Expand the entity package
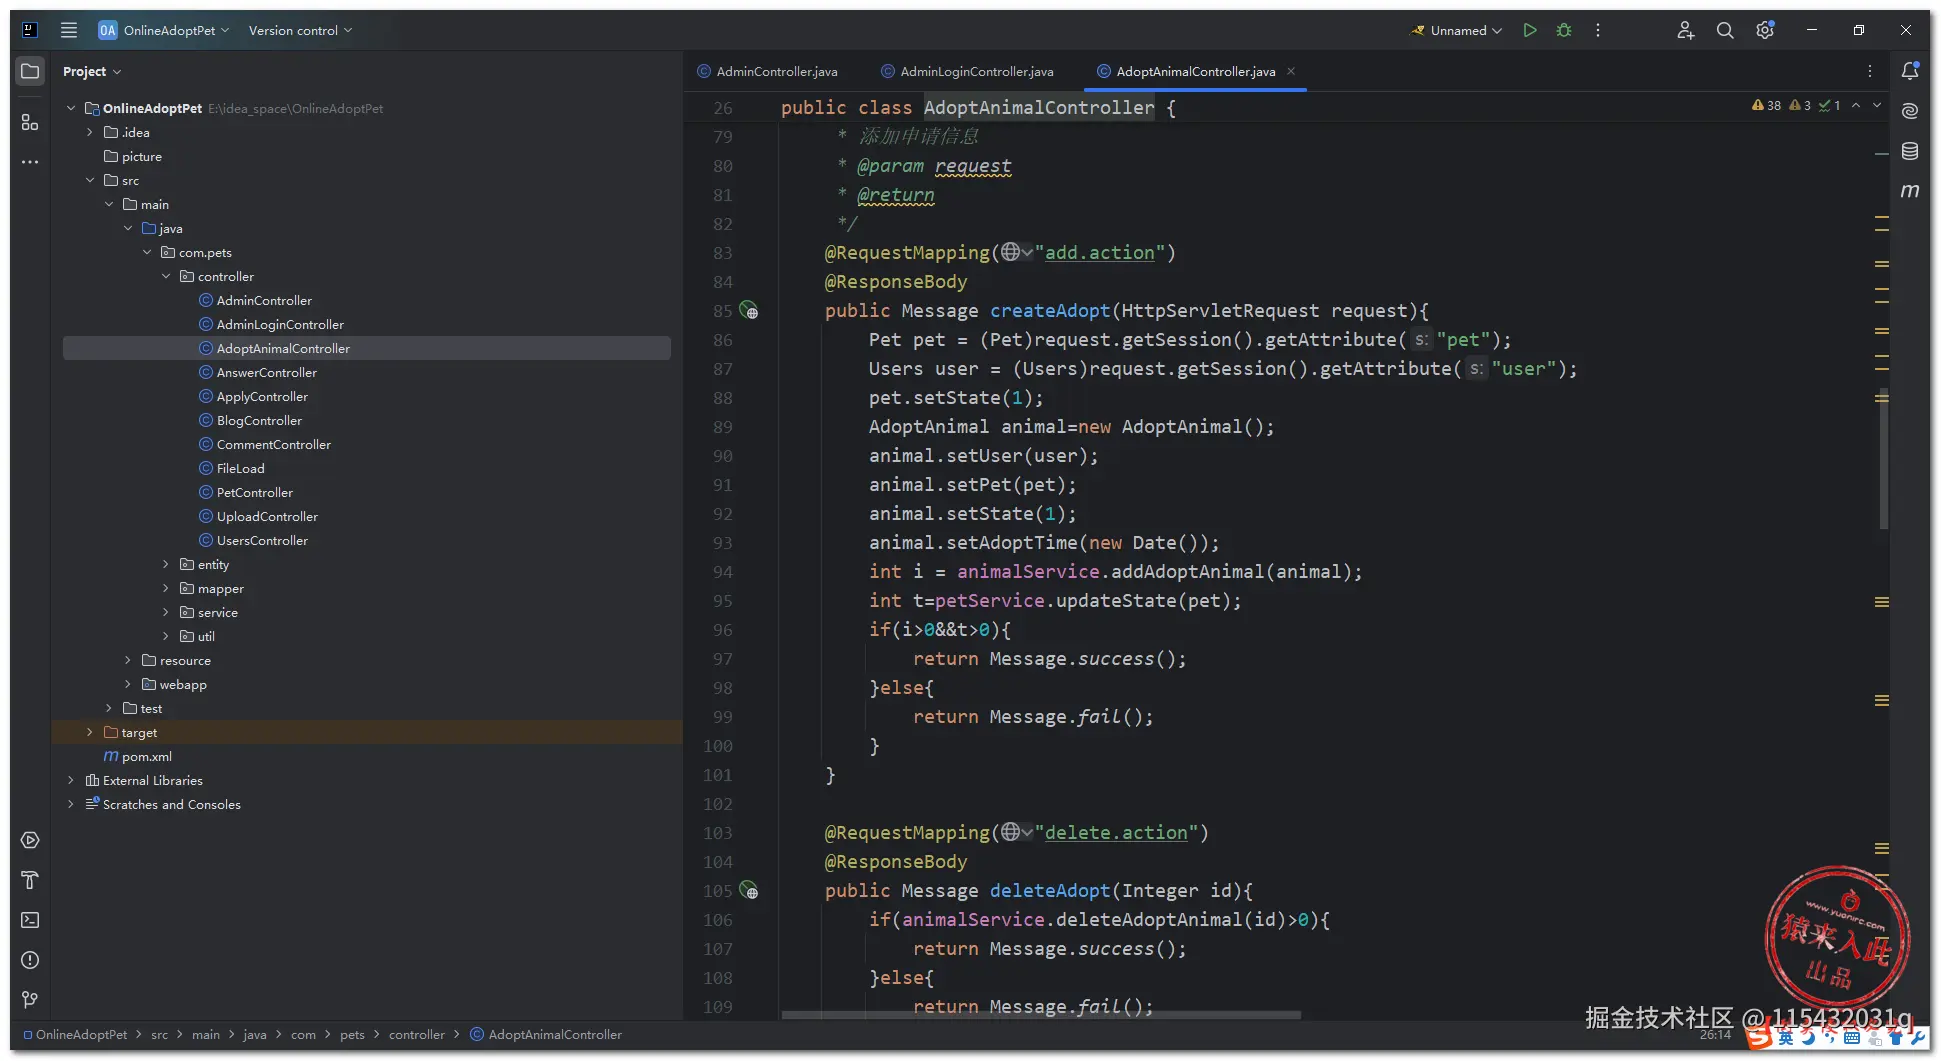The height and width of the screenshot is (1061, 1941). point(166,564)
